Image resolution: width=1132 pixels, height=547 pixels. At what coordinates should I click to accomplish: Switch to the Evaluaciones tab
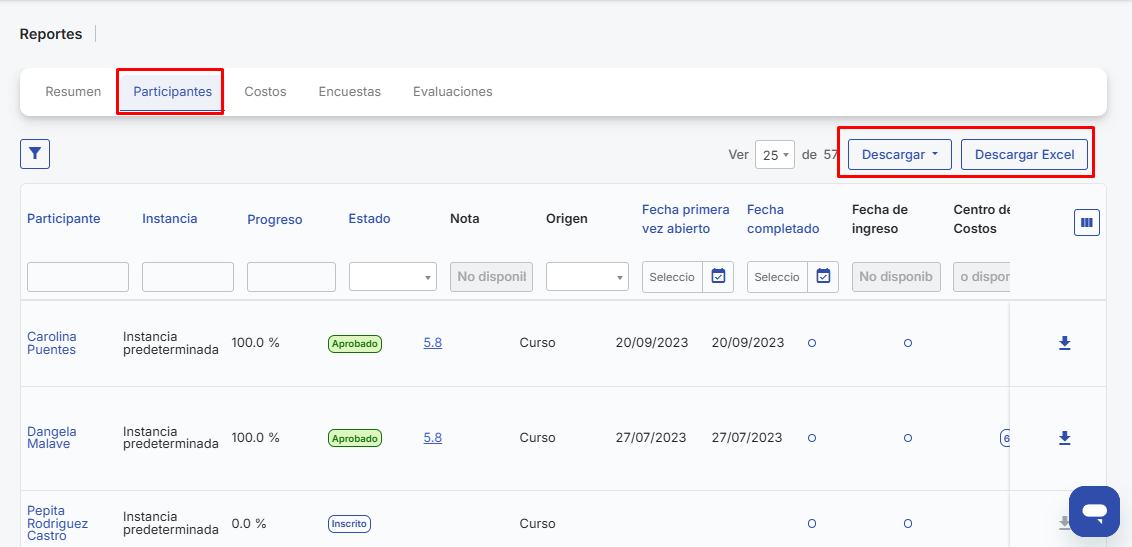452,92
